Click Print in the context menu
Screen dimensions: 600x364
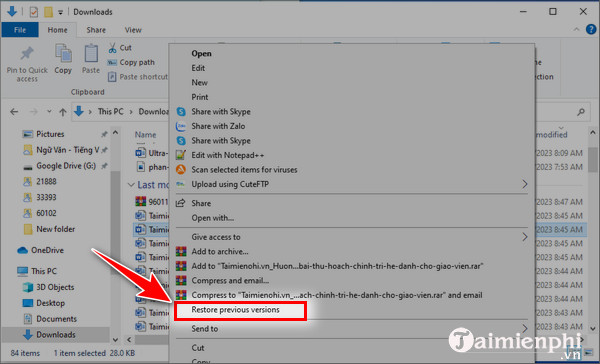[x=200, y=97]
